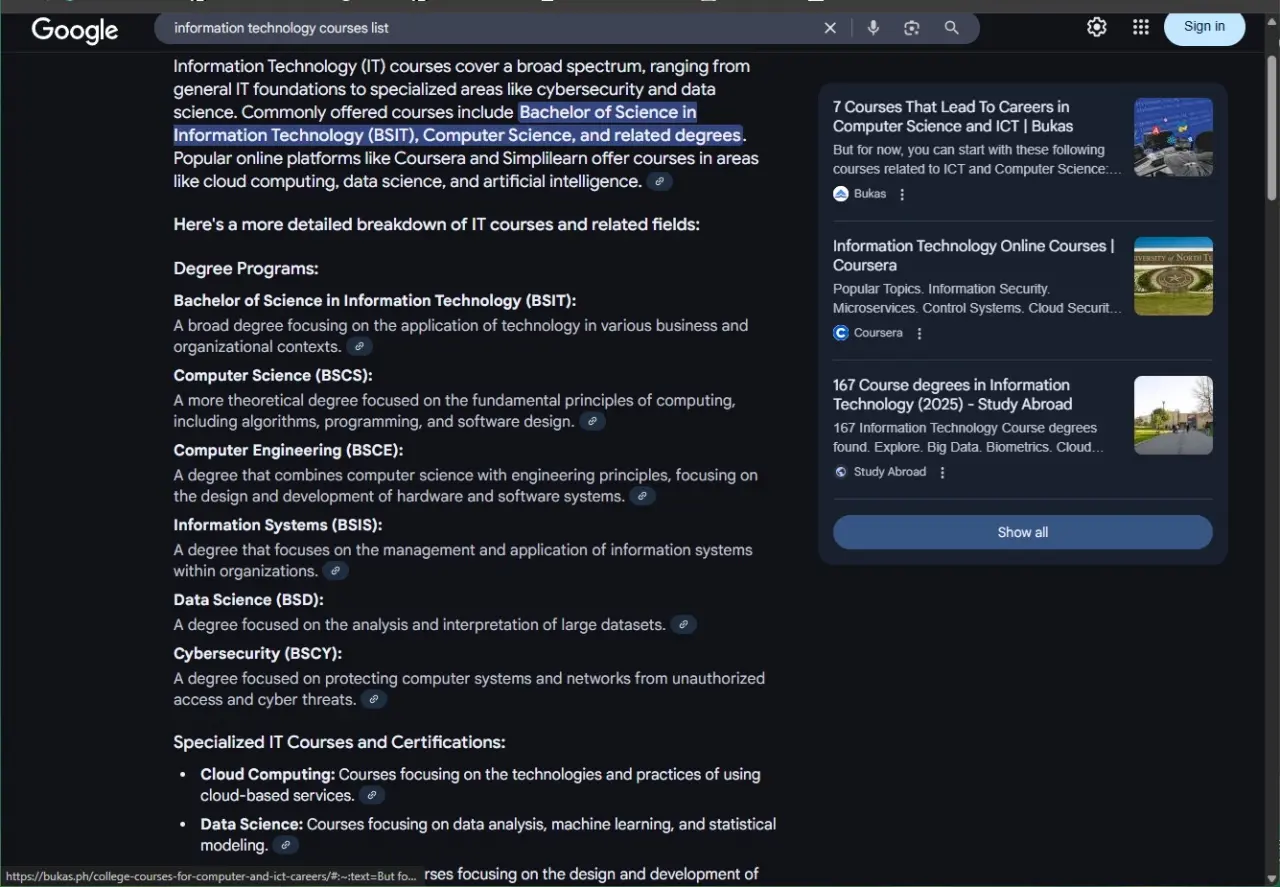
Task: Open more options for Bukas result
Action: (902, 194)
